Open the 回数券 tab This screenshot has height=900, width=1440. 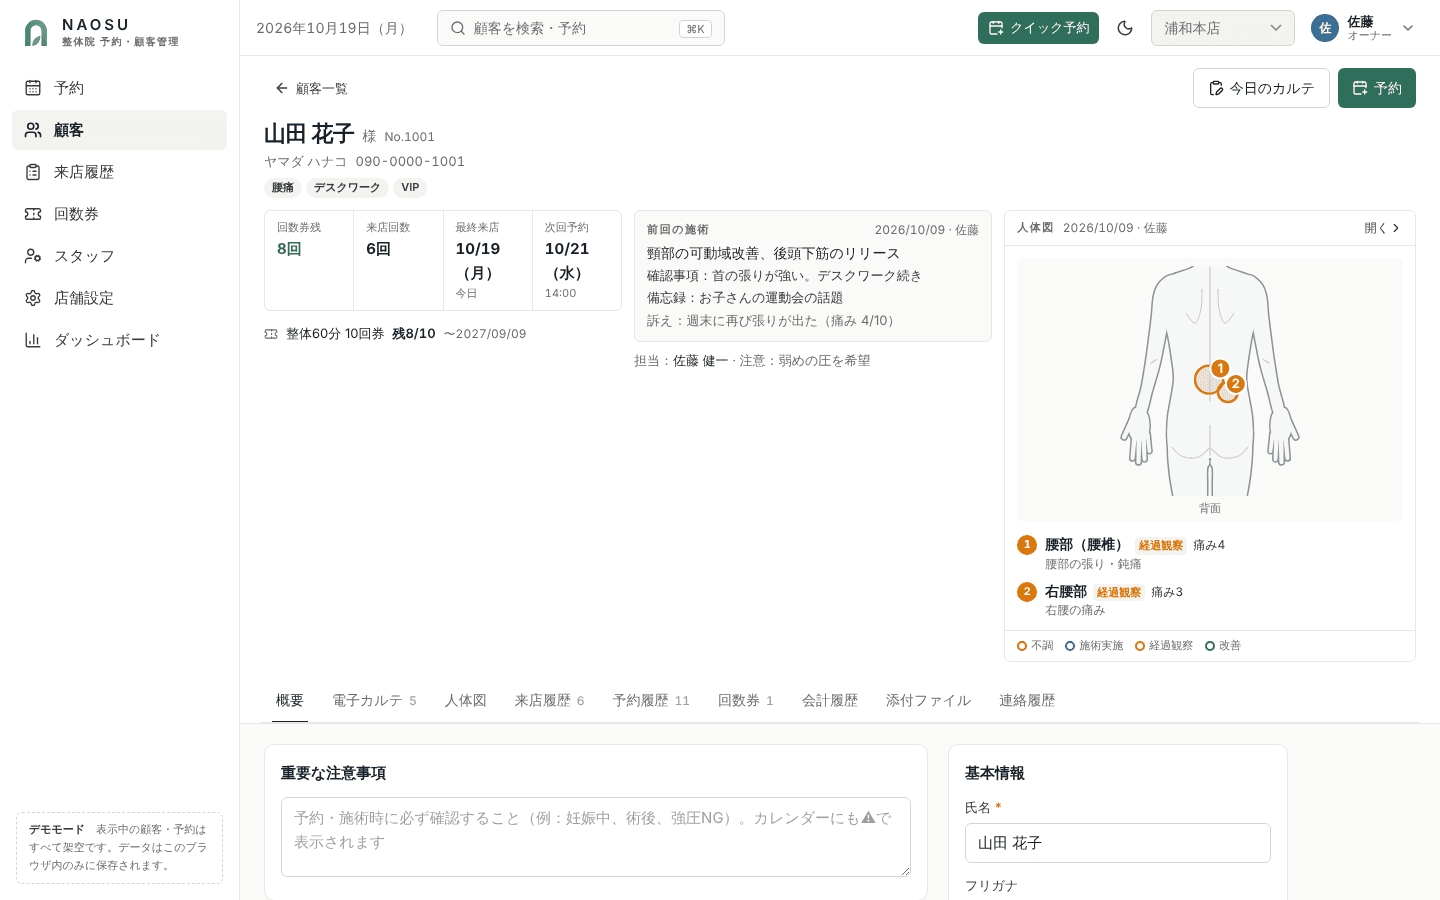tap(745, 701)
